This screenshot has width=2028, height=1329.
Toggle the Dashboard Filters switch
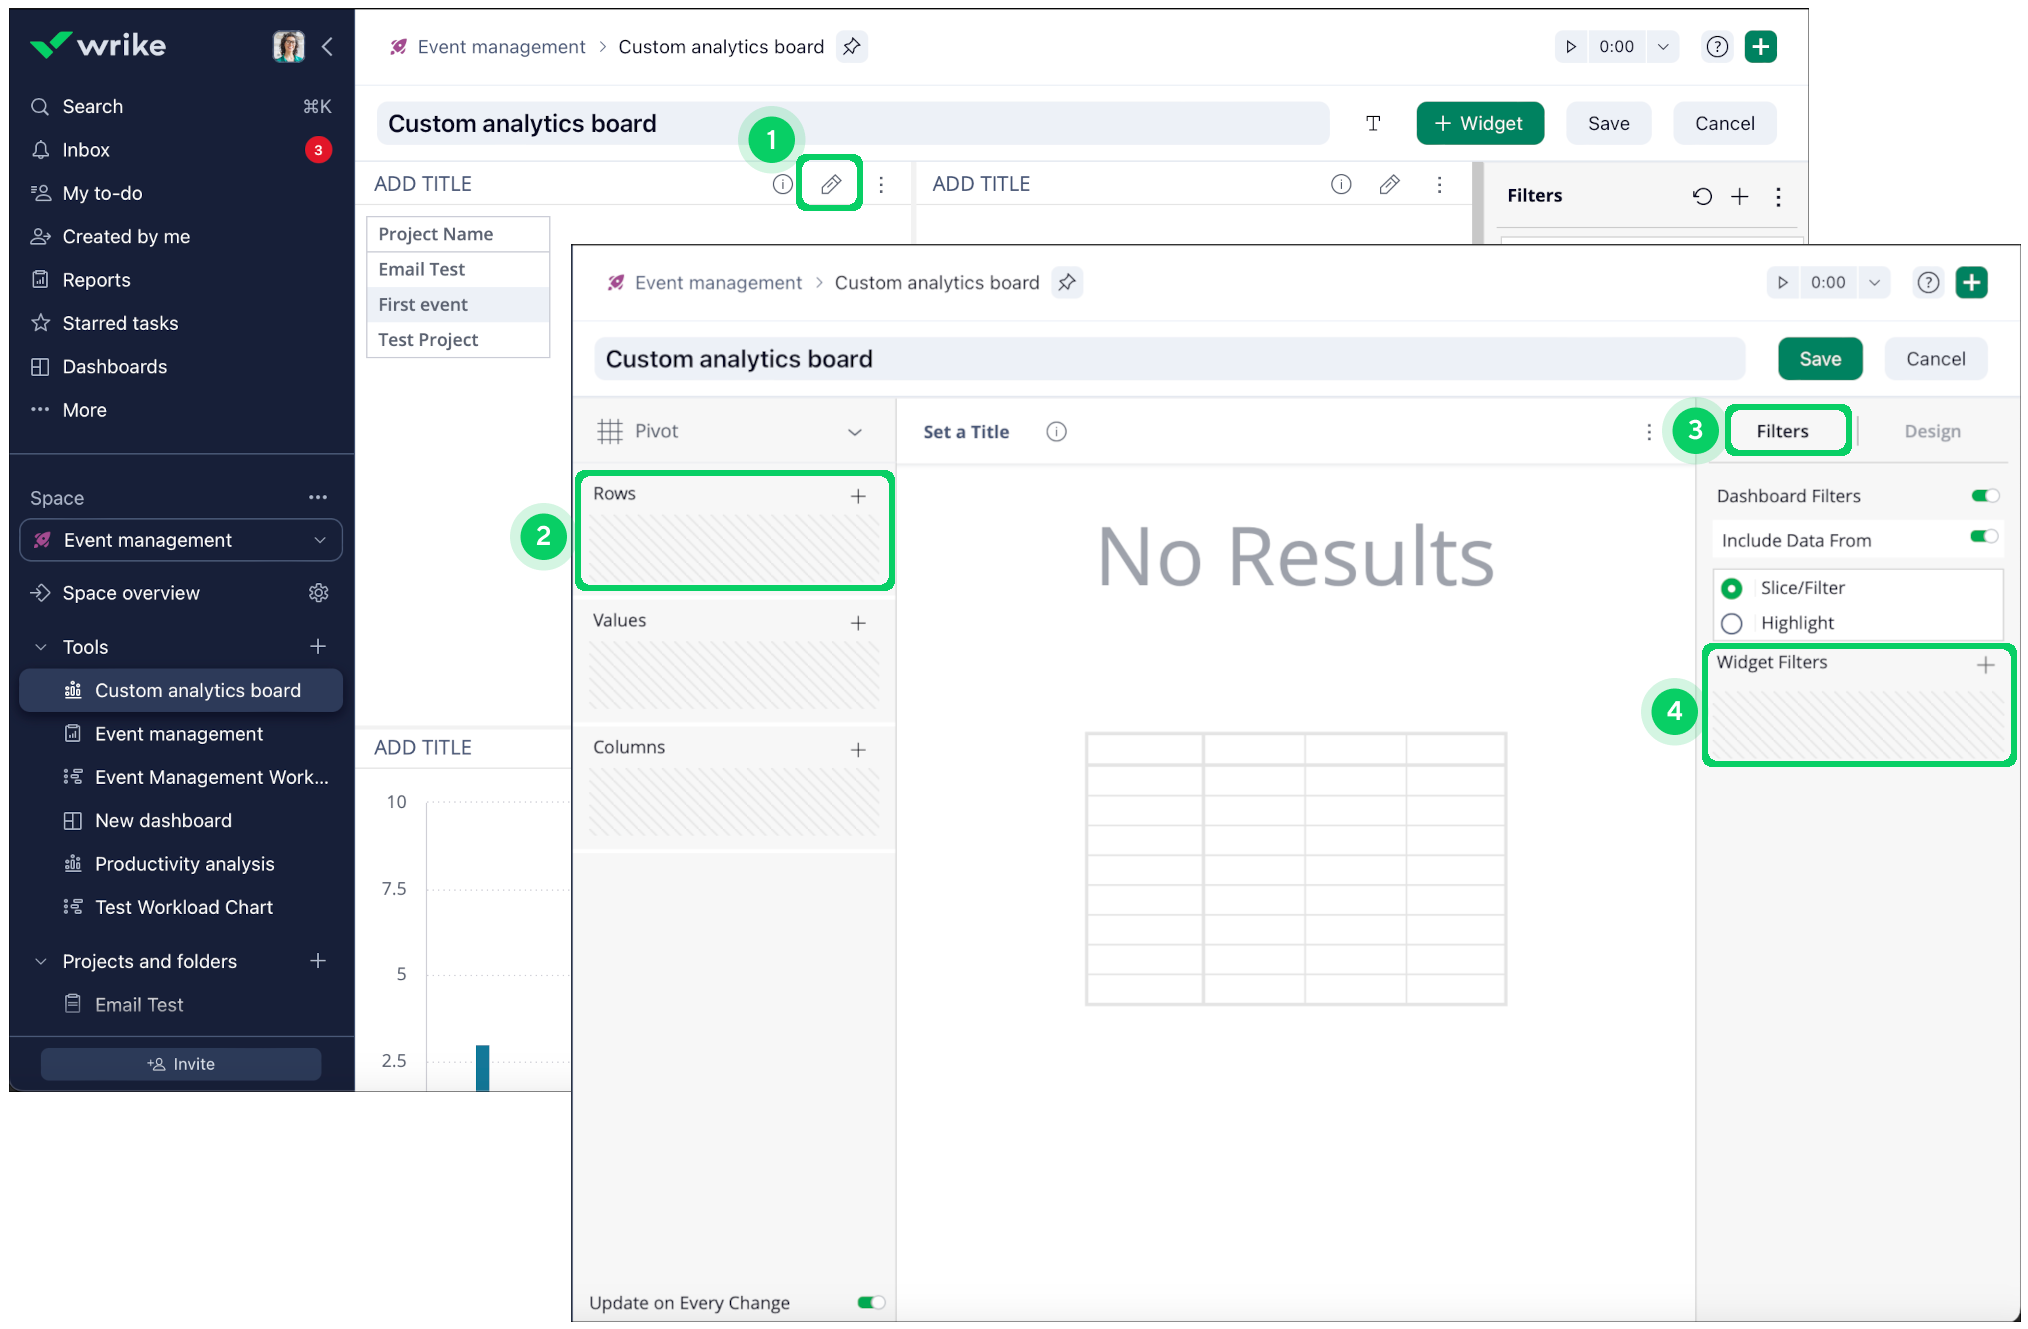point(1984,496)
